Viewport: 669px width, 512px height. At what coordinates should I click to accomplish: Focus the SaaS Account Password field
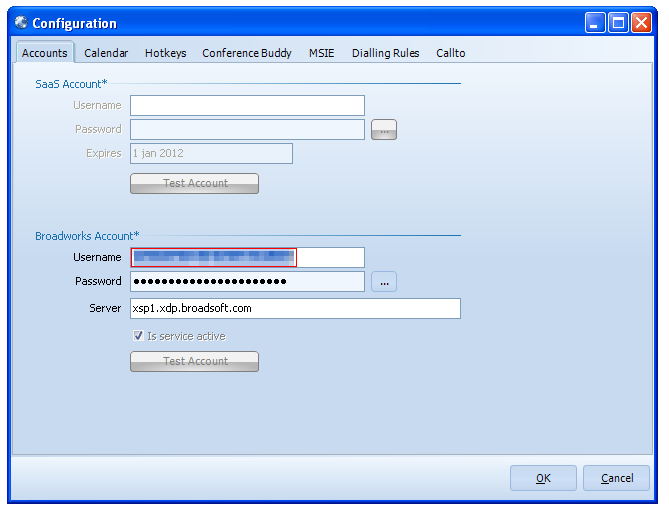(247, 130)
